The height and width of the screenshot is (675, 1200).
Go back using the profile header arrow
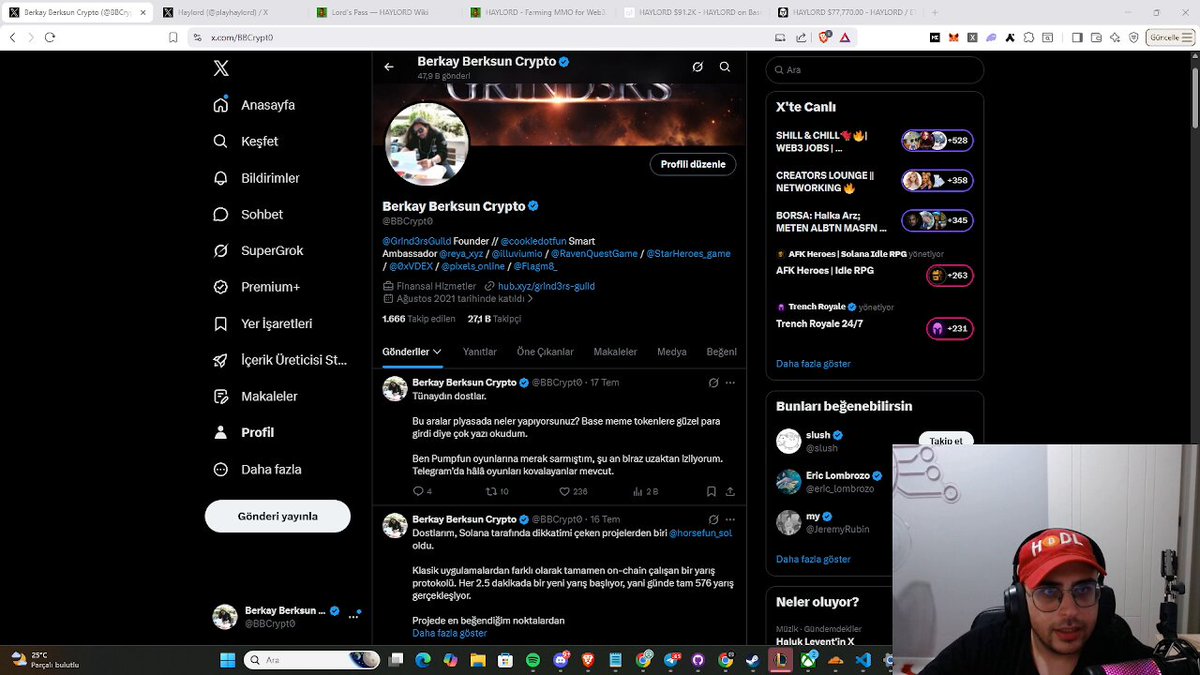pos(389,67)
